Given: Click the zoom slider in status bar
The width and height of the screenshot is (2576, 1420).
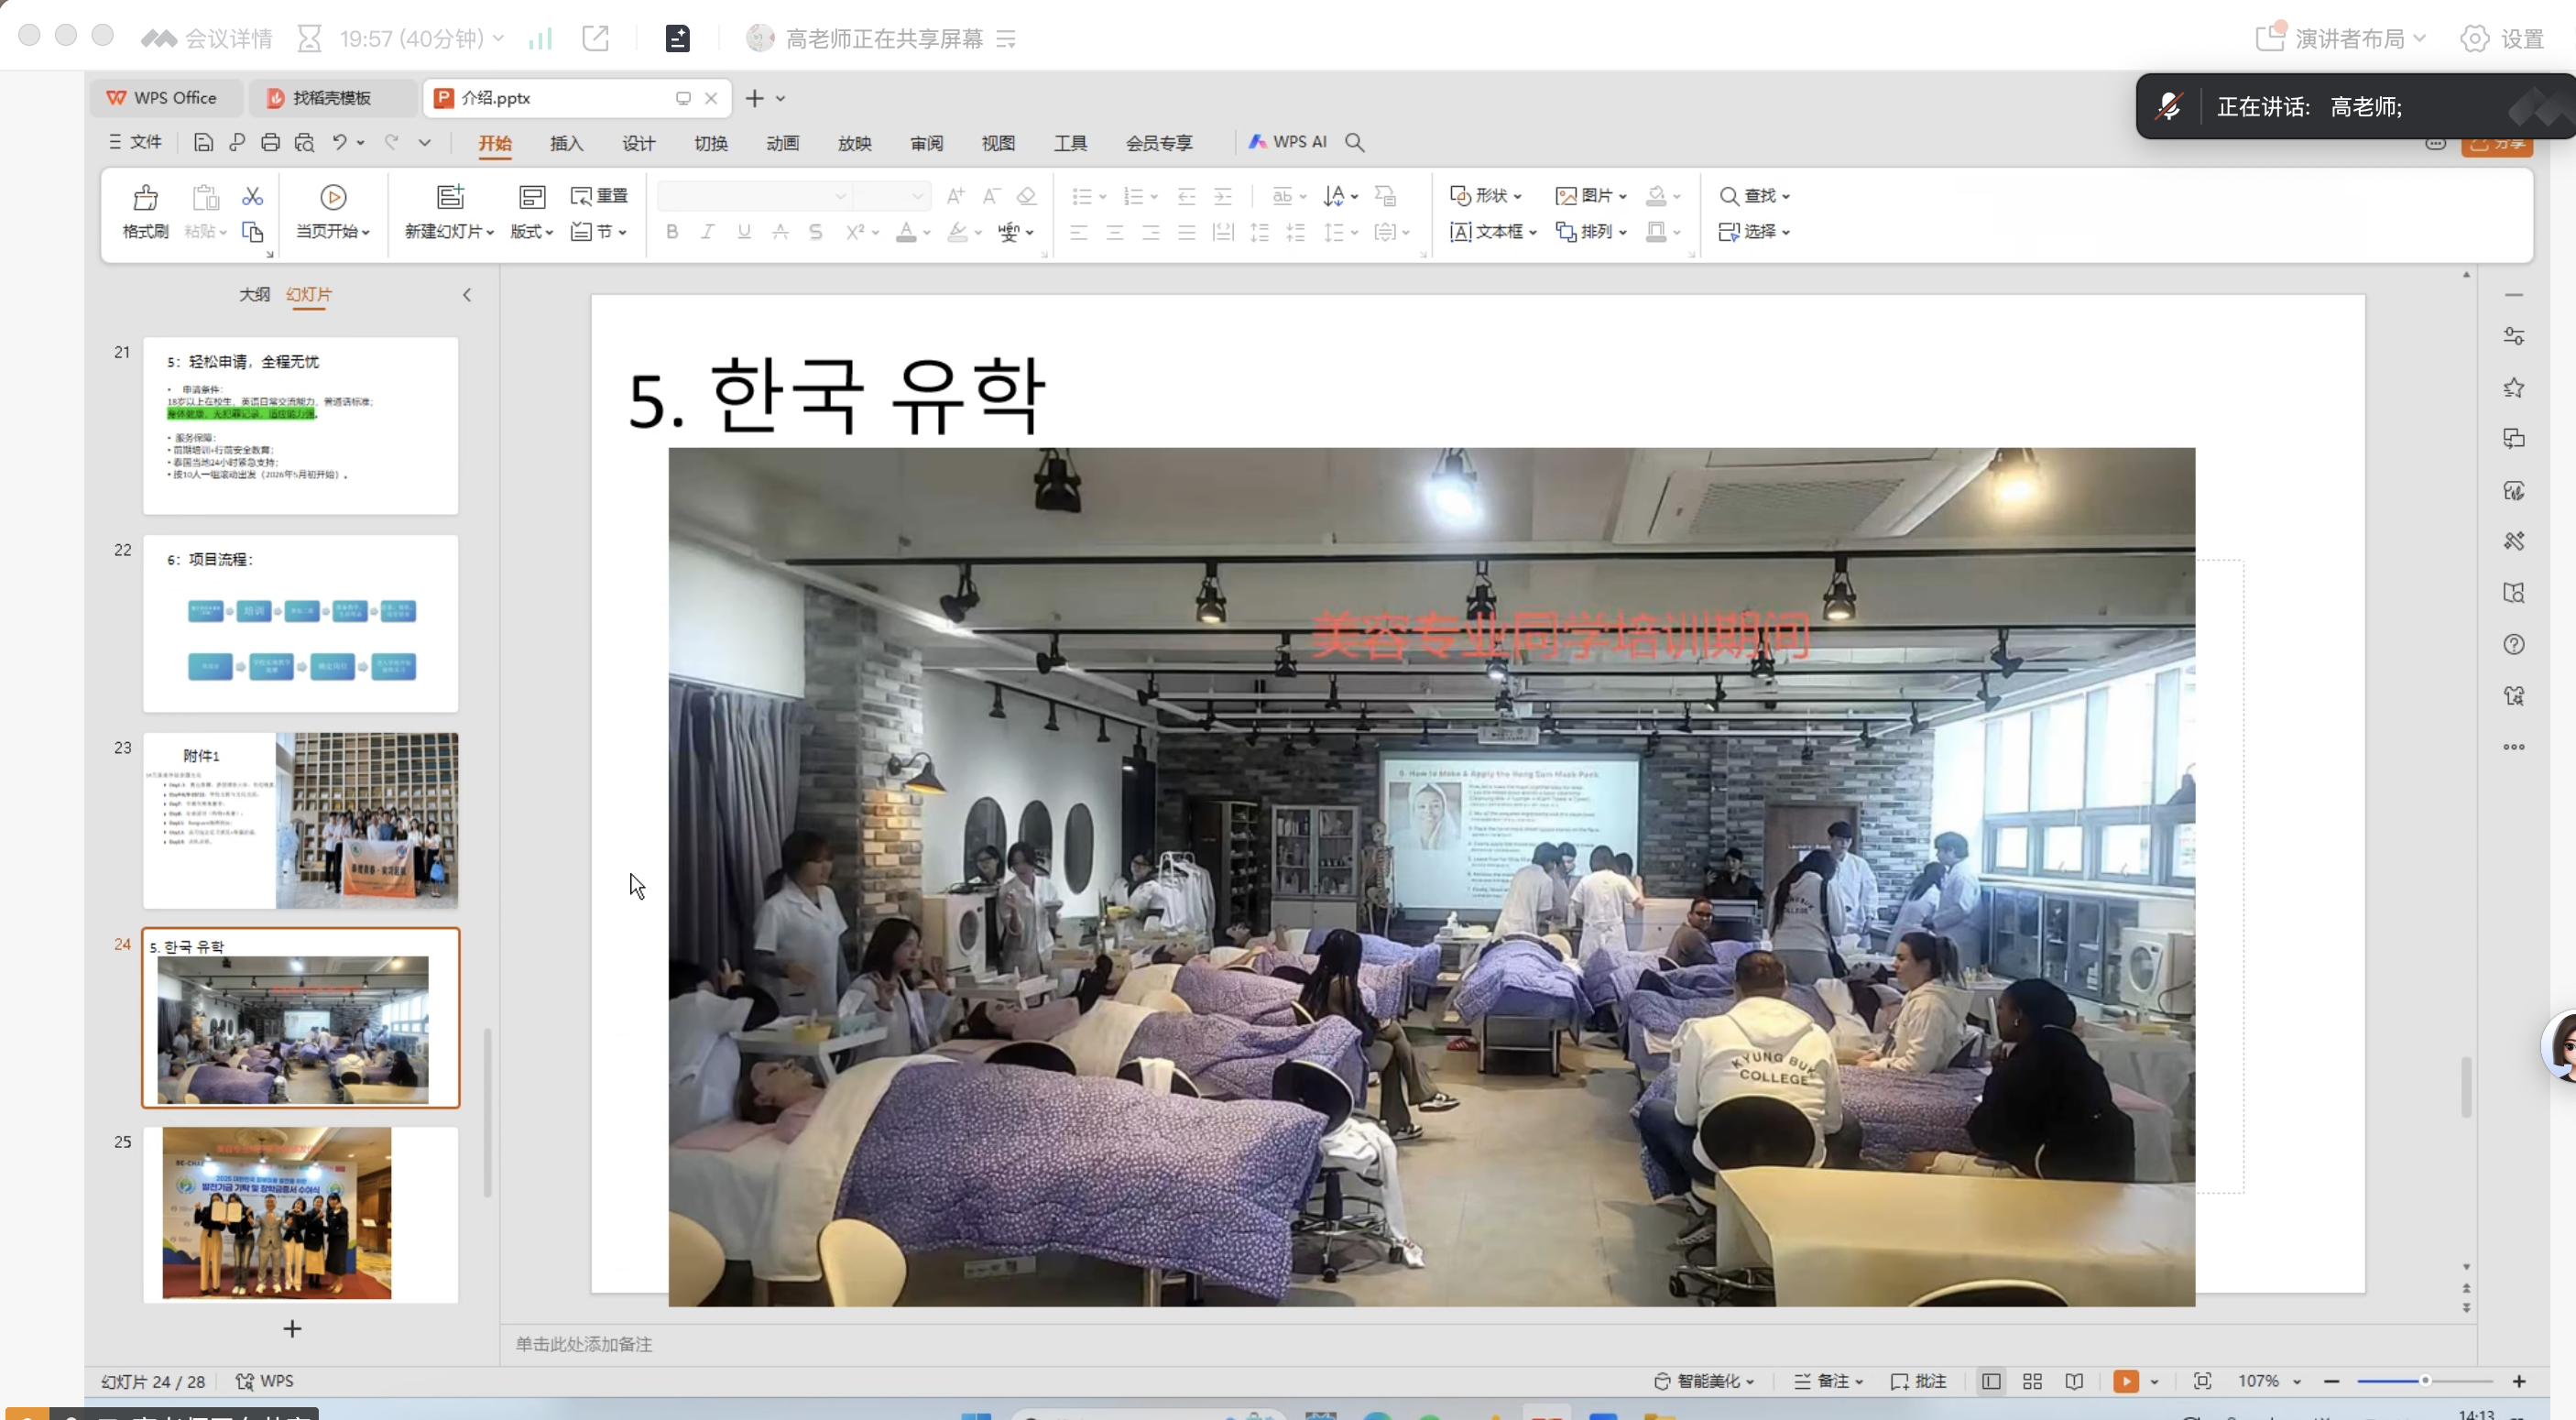Looking at the screenshot, I should coord(2424,1382).
